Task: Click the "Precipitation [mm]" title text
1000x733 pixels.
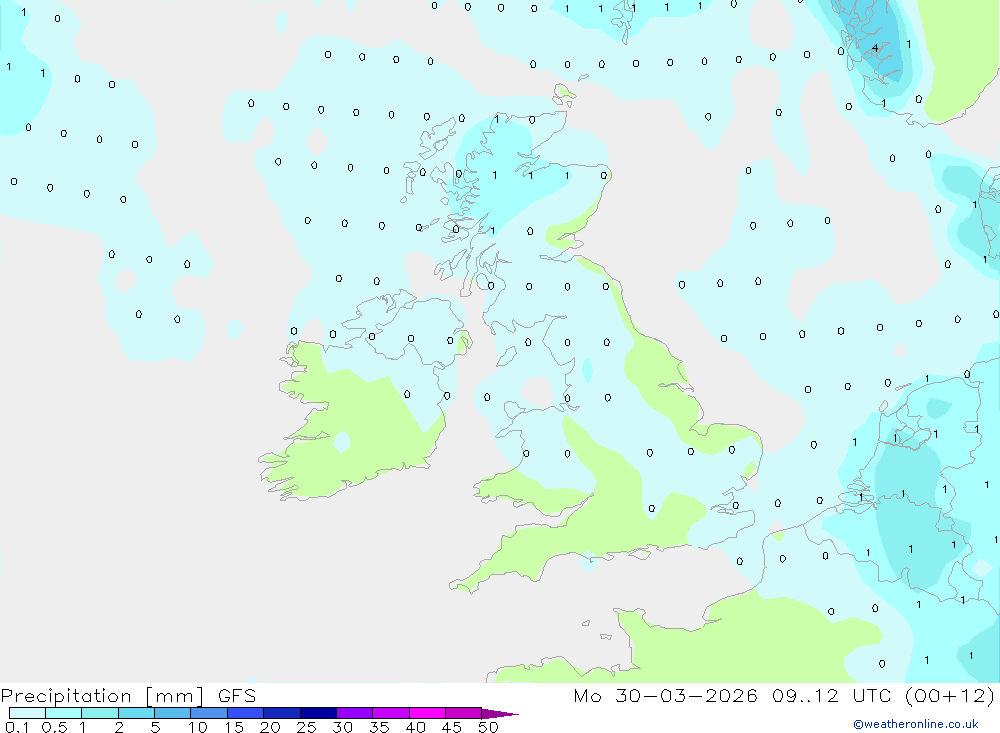Action: (103, 696)
